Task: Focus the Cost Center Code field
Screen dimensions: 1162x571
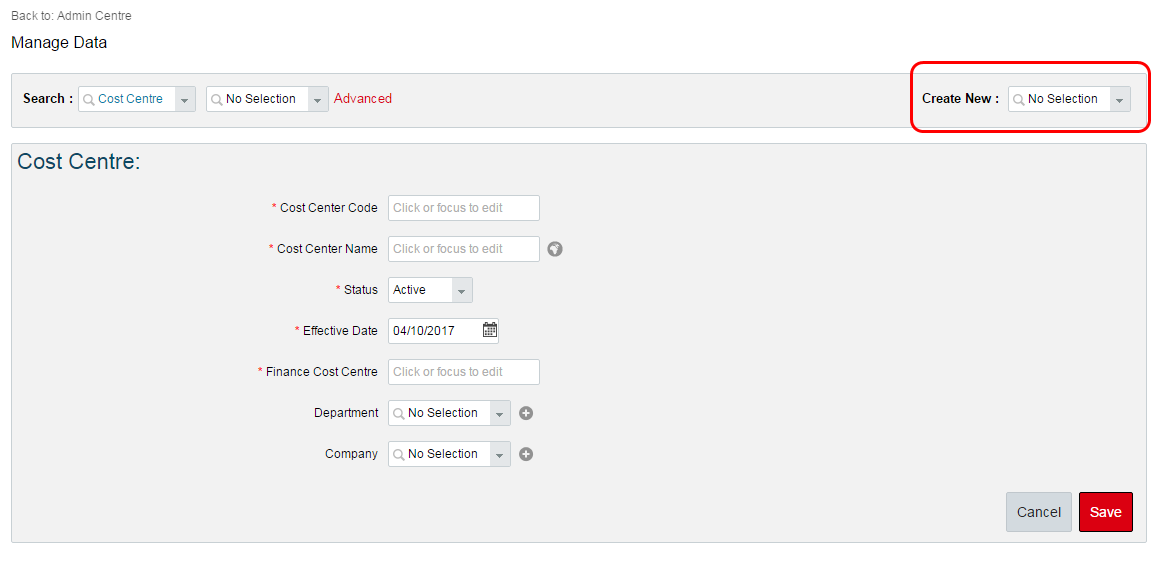Action: (464, 208)
